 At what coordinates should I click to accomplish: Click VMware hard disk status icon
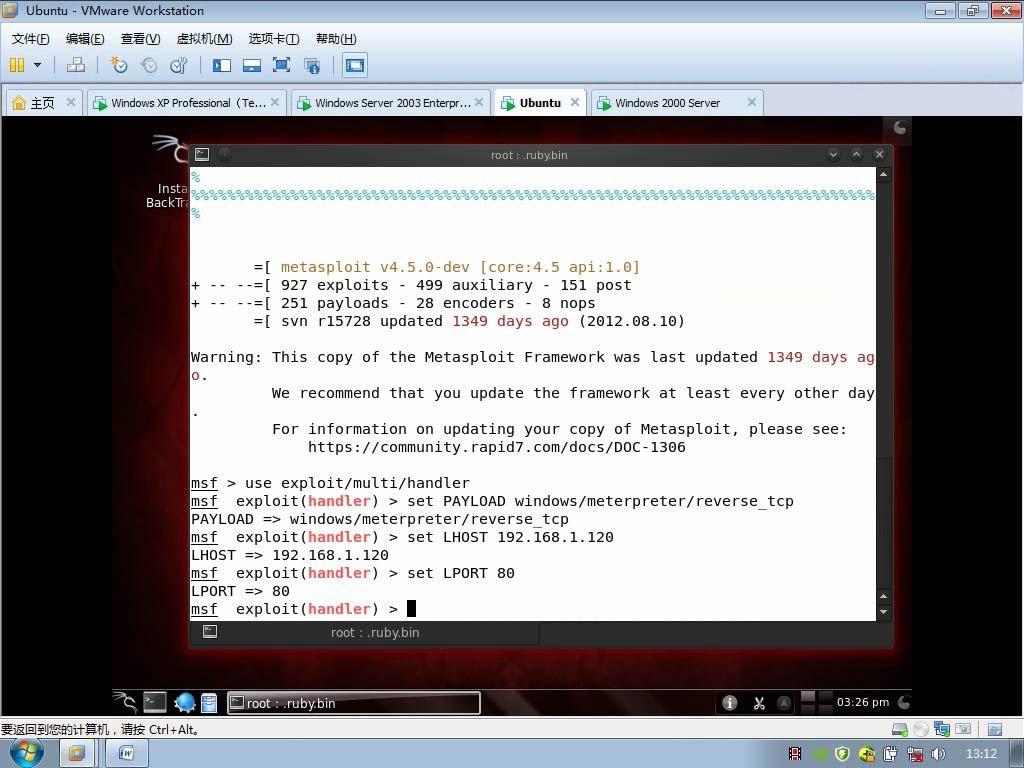pyautogui.click(x=900, y=729)
